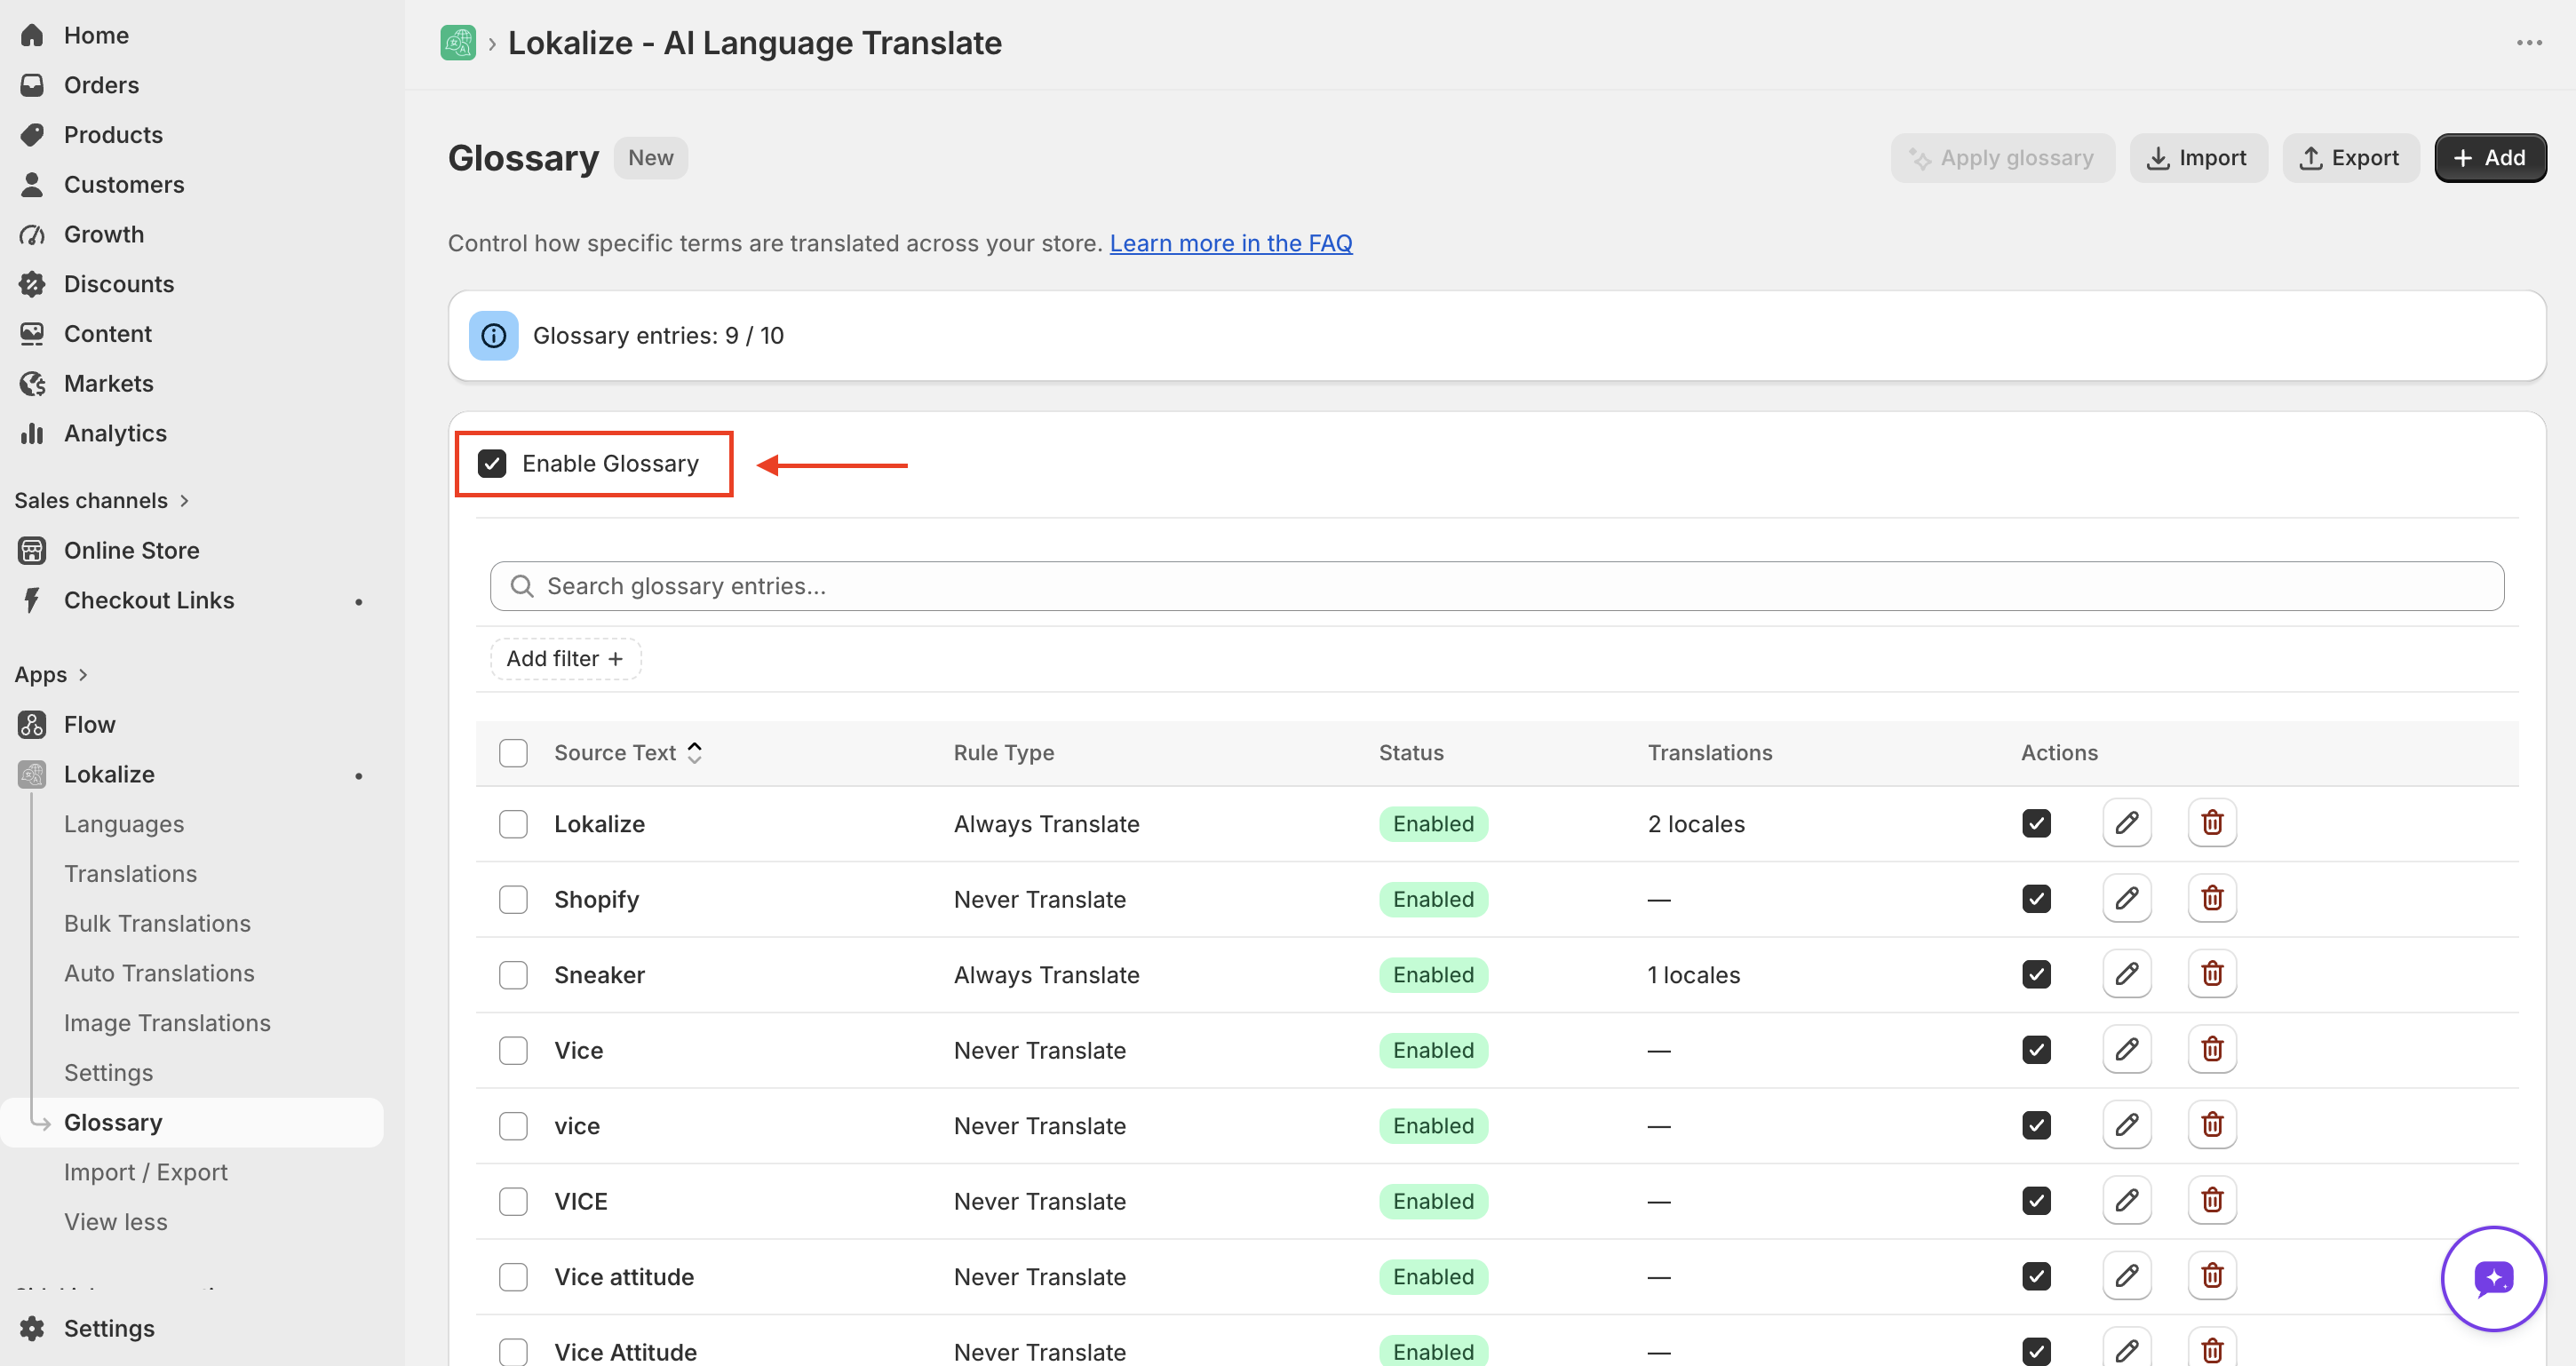Click the Analytics bar chart icon
The height and width of the screenshot is (1366, 2576).
coord(32,434)
